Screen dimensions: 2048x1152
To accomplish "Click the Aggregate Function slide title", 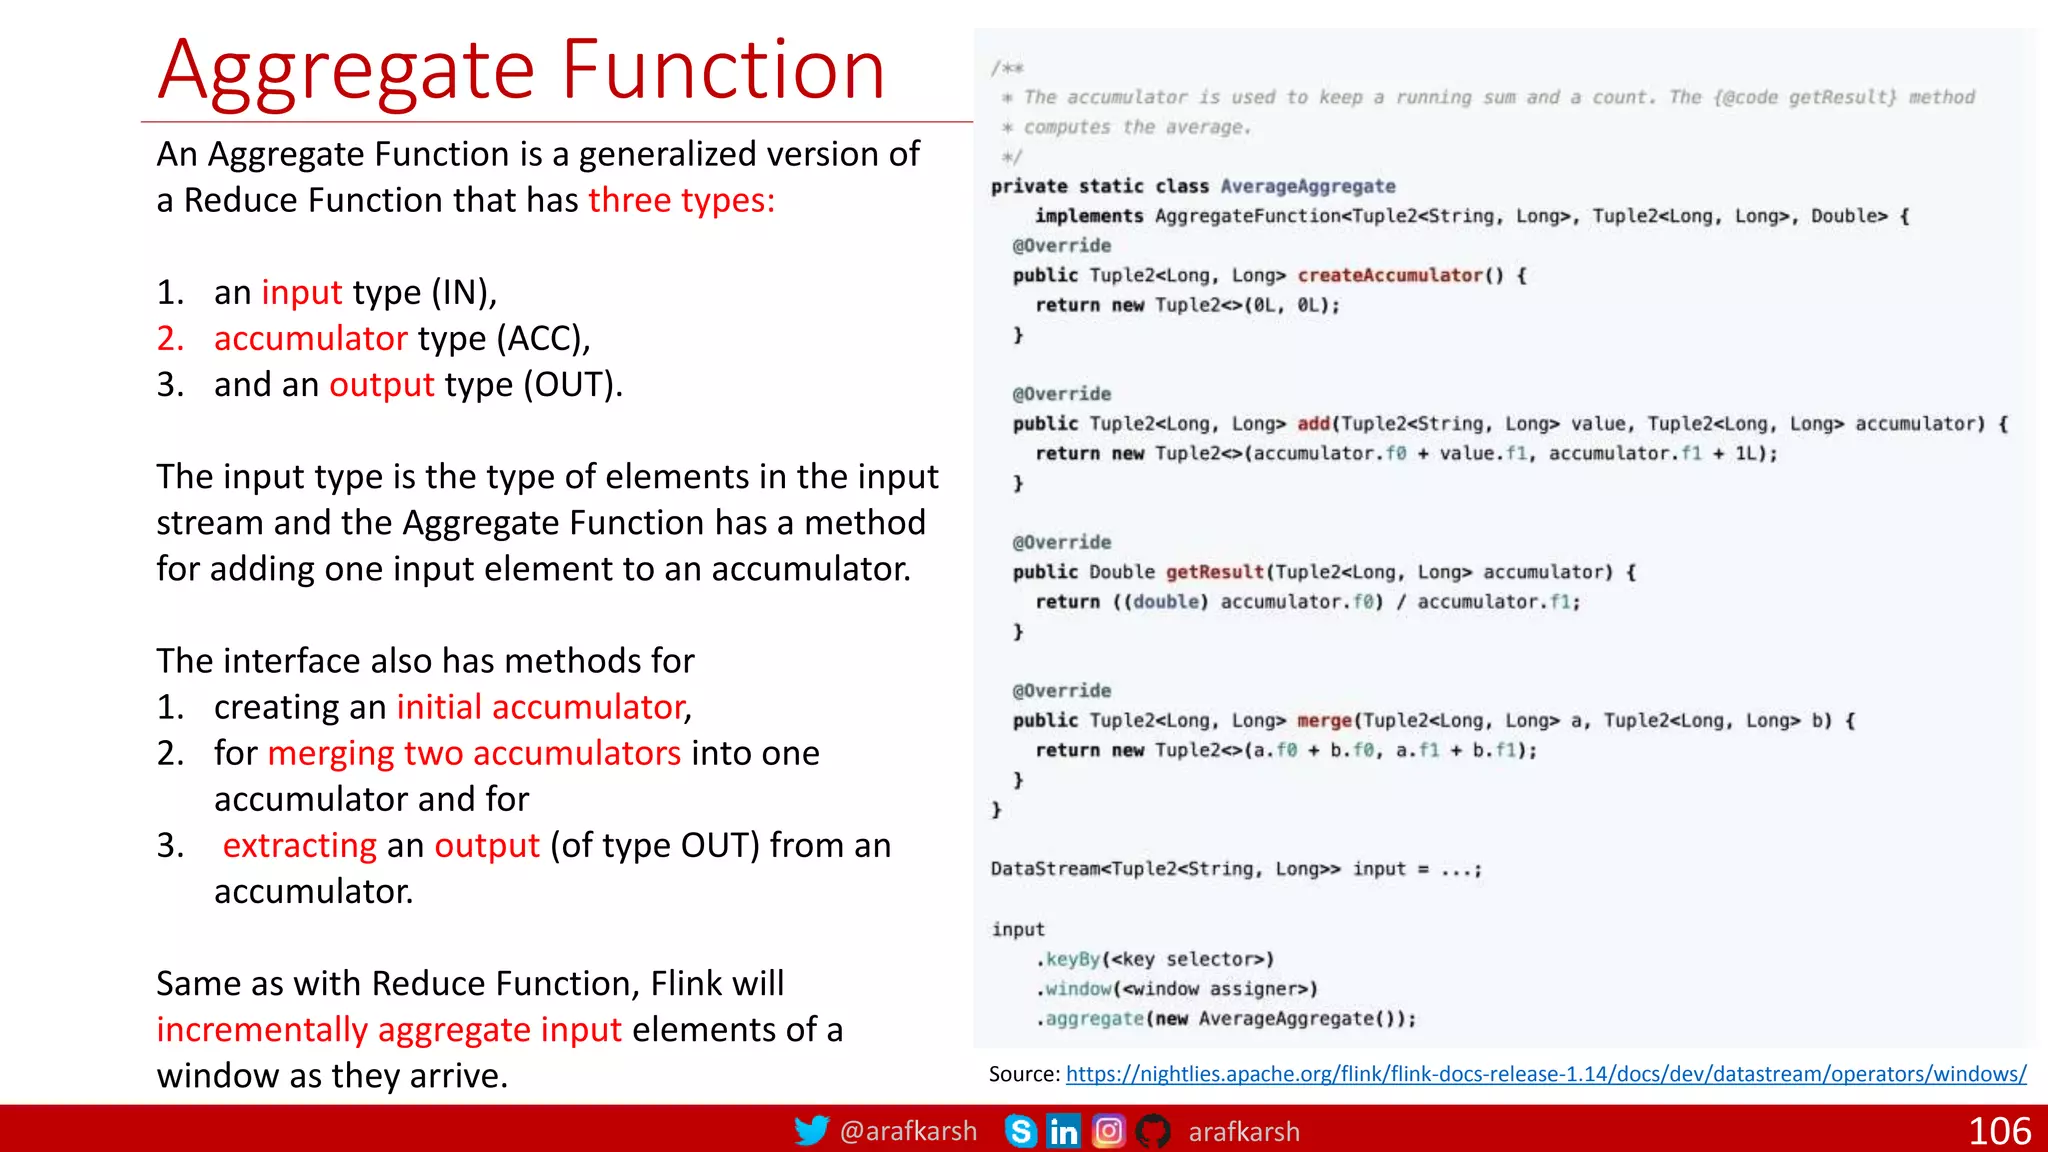I will [x=521, y=70].
